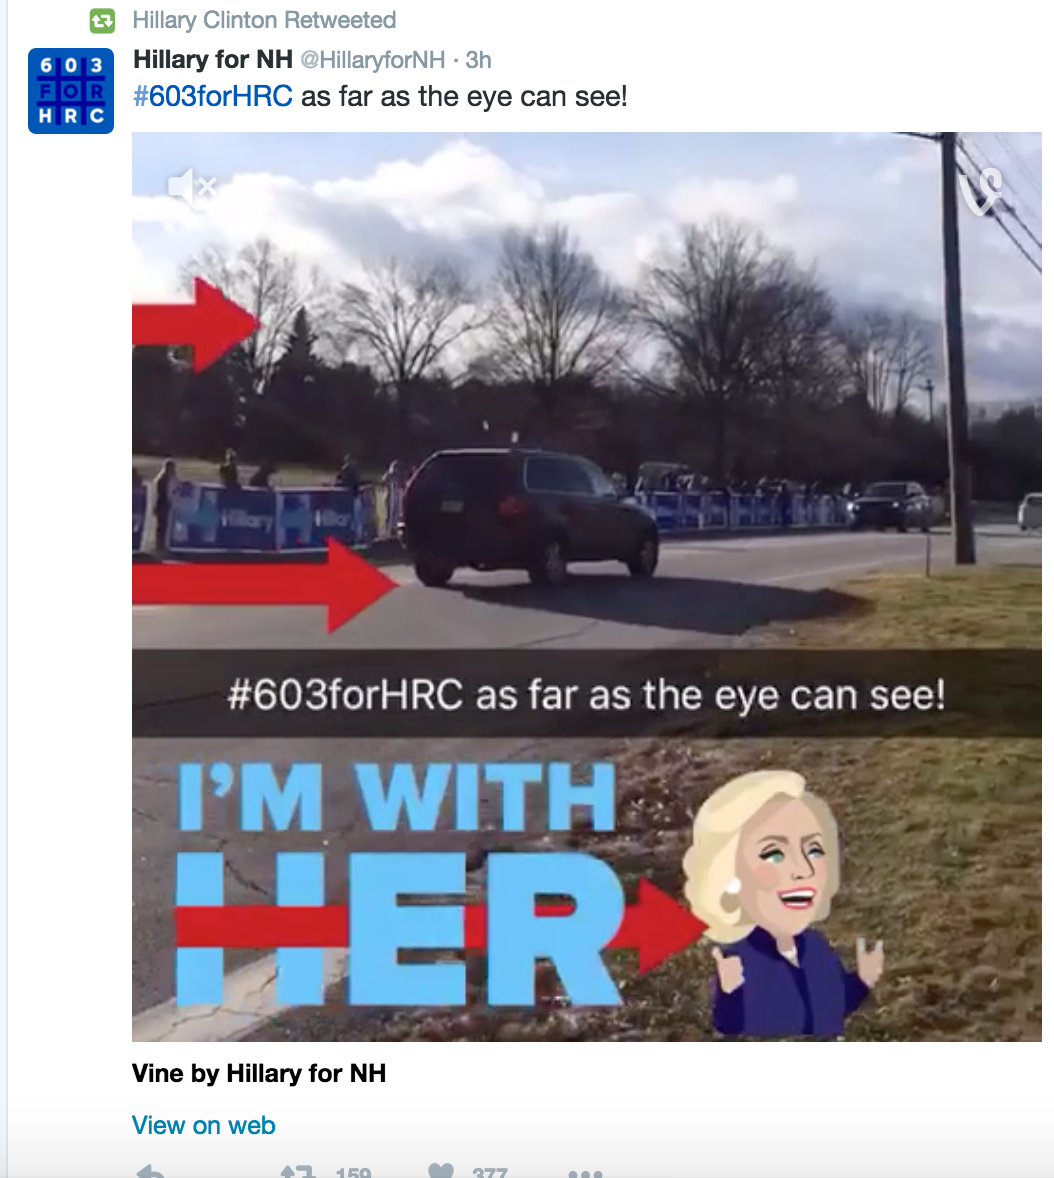Open the 603 FOR HRC profile avatar
The height and width of the screenshot is (1178, 1054).
71,91
